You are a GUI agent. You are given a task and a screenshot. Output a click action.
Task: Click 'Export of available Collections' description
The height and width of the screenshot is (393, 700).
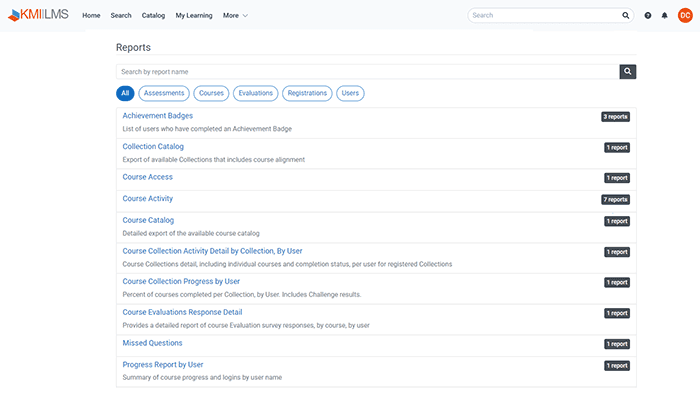[x=213, y=160]
